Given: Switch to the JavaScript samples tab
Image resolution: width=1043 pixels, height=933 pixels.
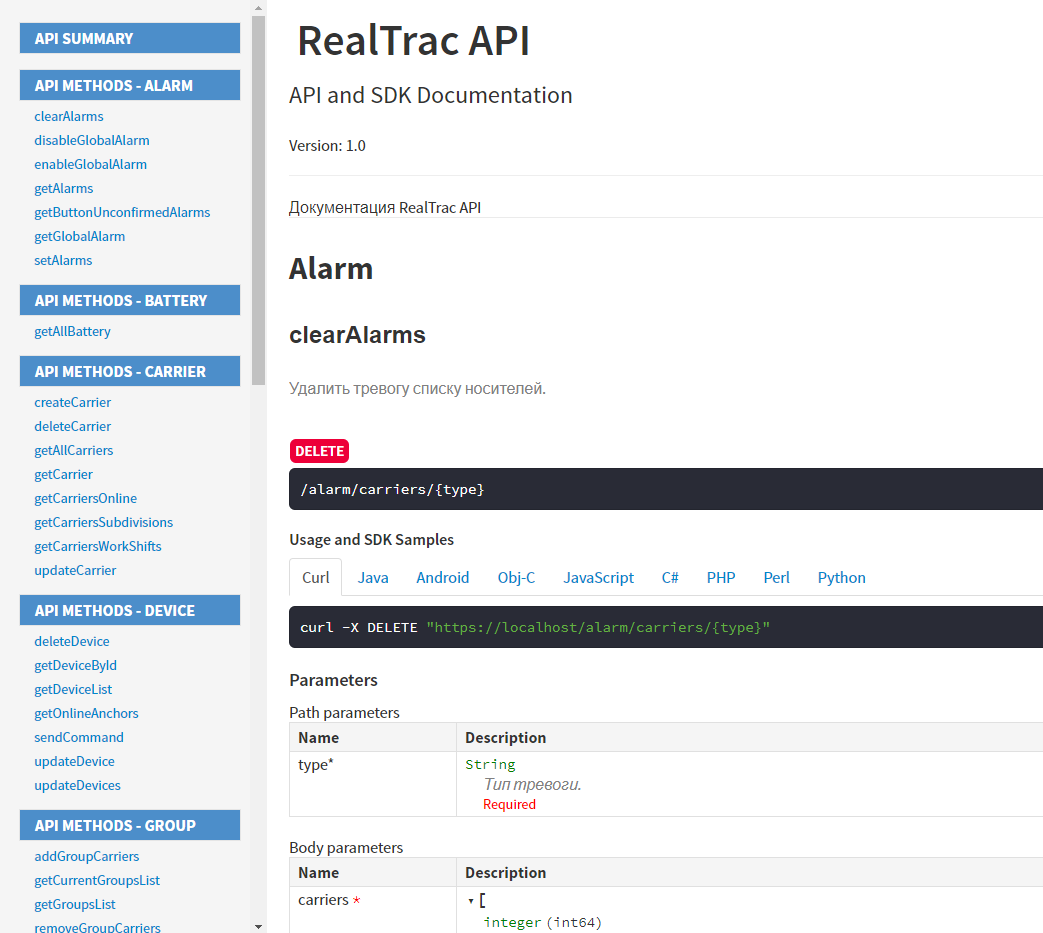Looking at the screenshot, I should coord(599,577).
